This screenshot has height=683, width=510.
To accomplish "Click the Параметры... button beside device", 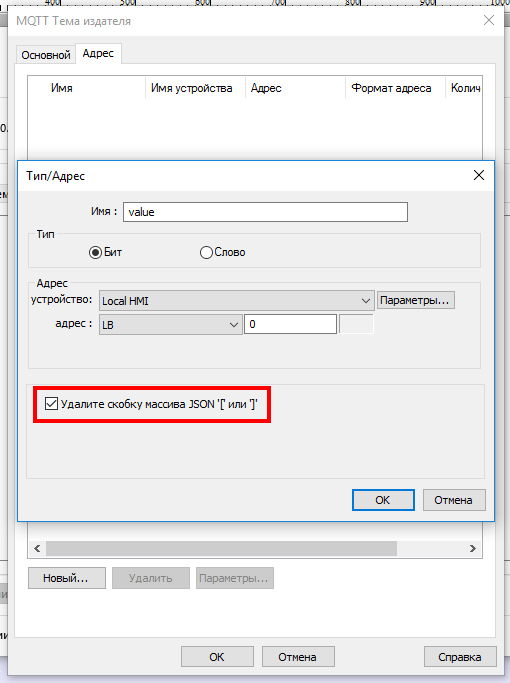I will tap(415, 300).
